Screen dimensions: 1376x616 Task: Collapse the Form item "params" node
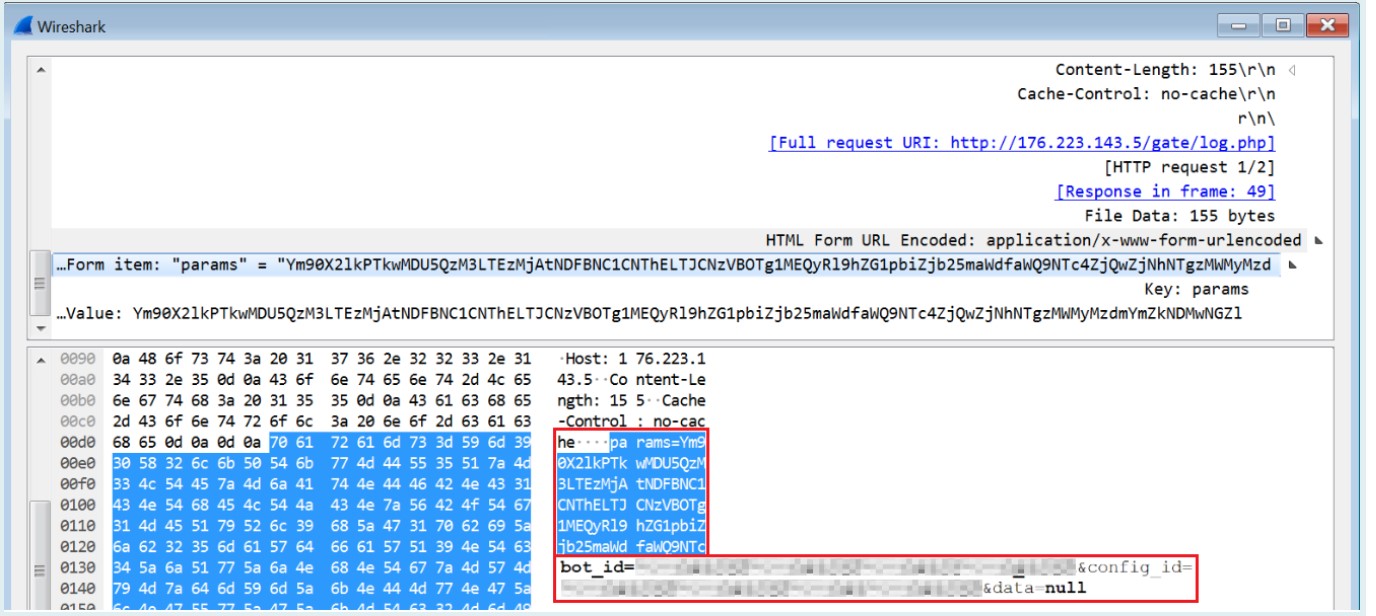pos(1291,266)
